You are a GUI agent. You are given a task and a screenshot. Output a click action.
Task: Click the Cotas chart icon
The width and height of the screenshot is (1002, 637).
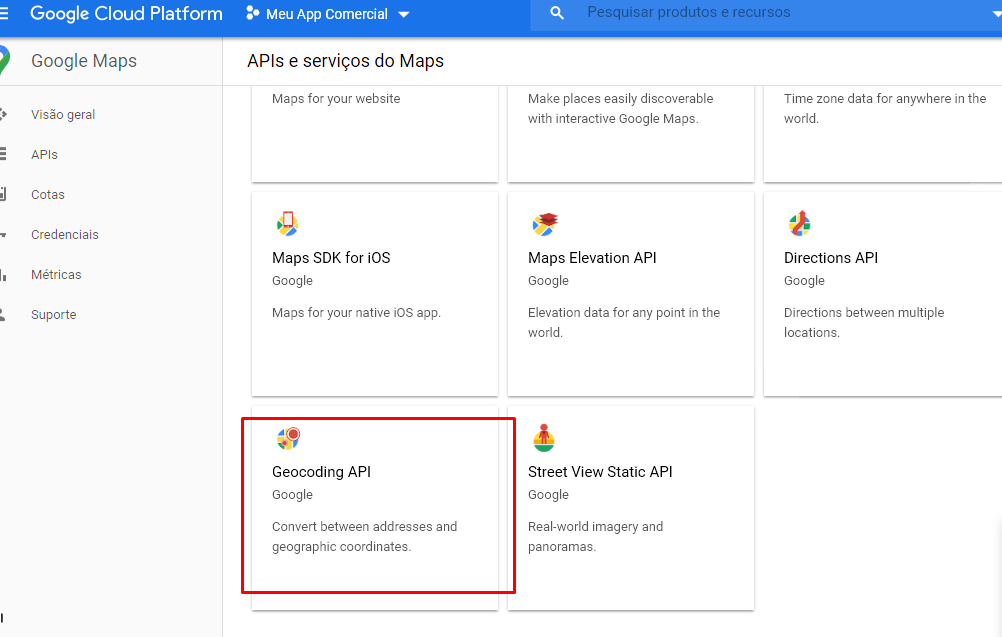point(3,194)
